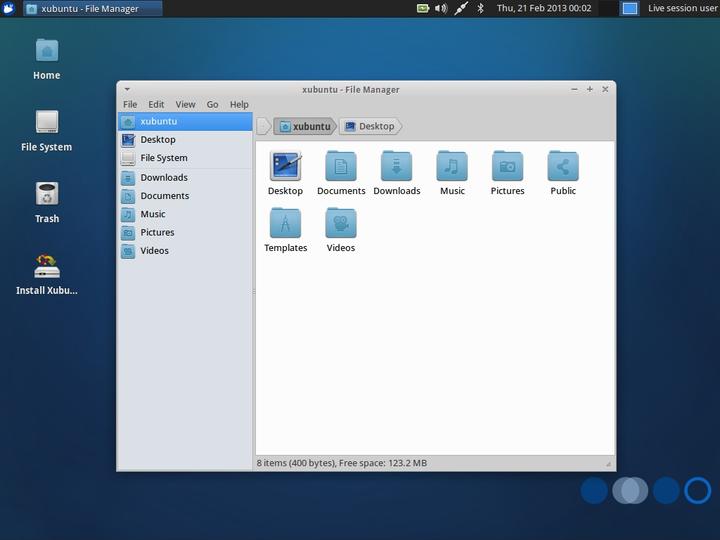Image resolution: width=720 pixels, height=540 pixels.
Task: Click the File System icon on the desktop
Action: tap(47, 122)
